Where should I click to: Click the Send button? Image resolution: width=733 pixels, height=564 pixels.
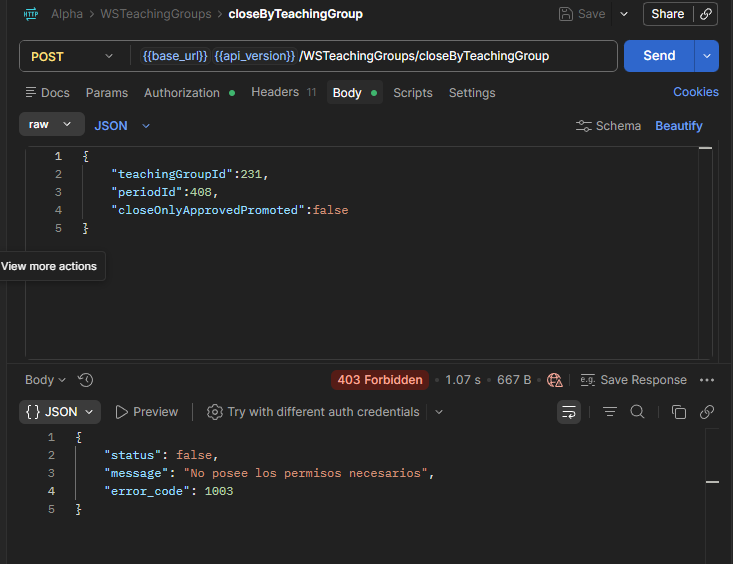(659, 56)
